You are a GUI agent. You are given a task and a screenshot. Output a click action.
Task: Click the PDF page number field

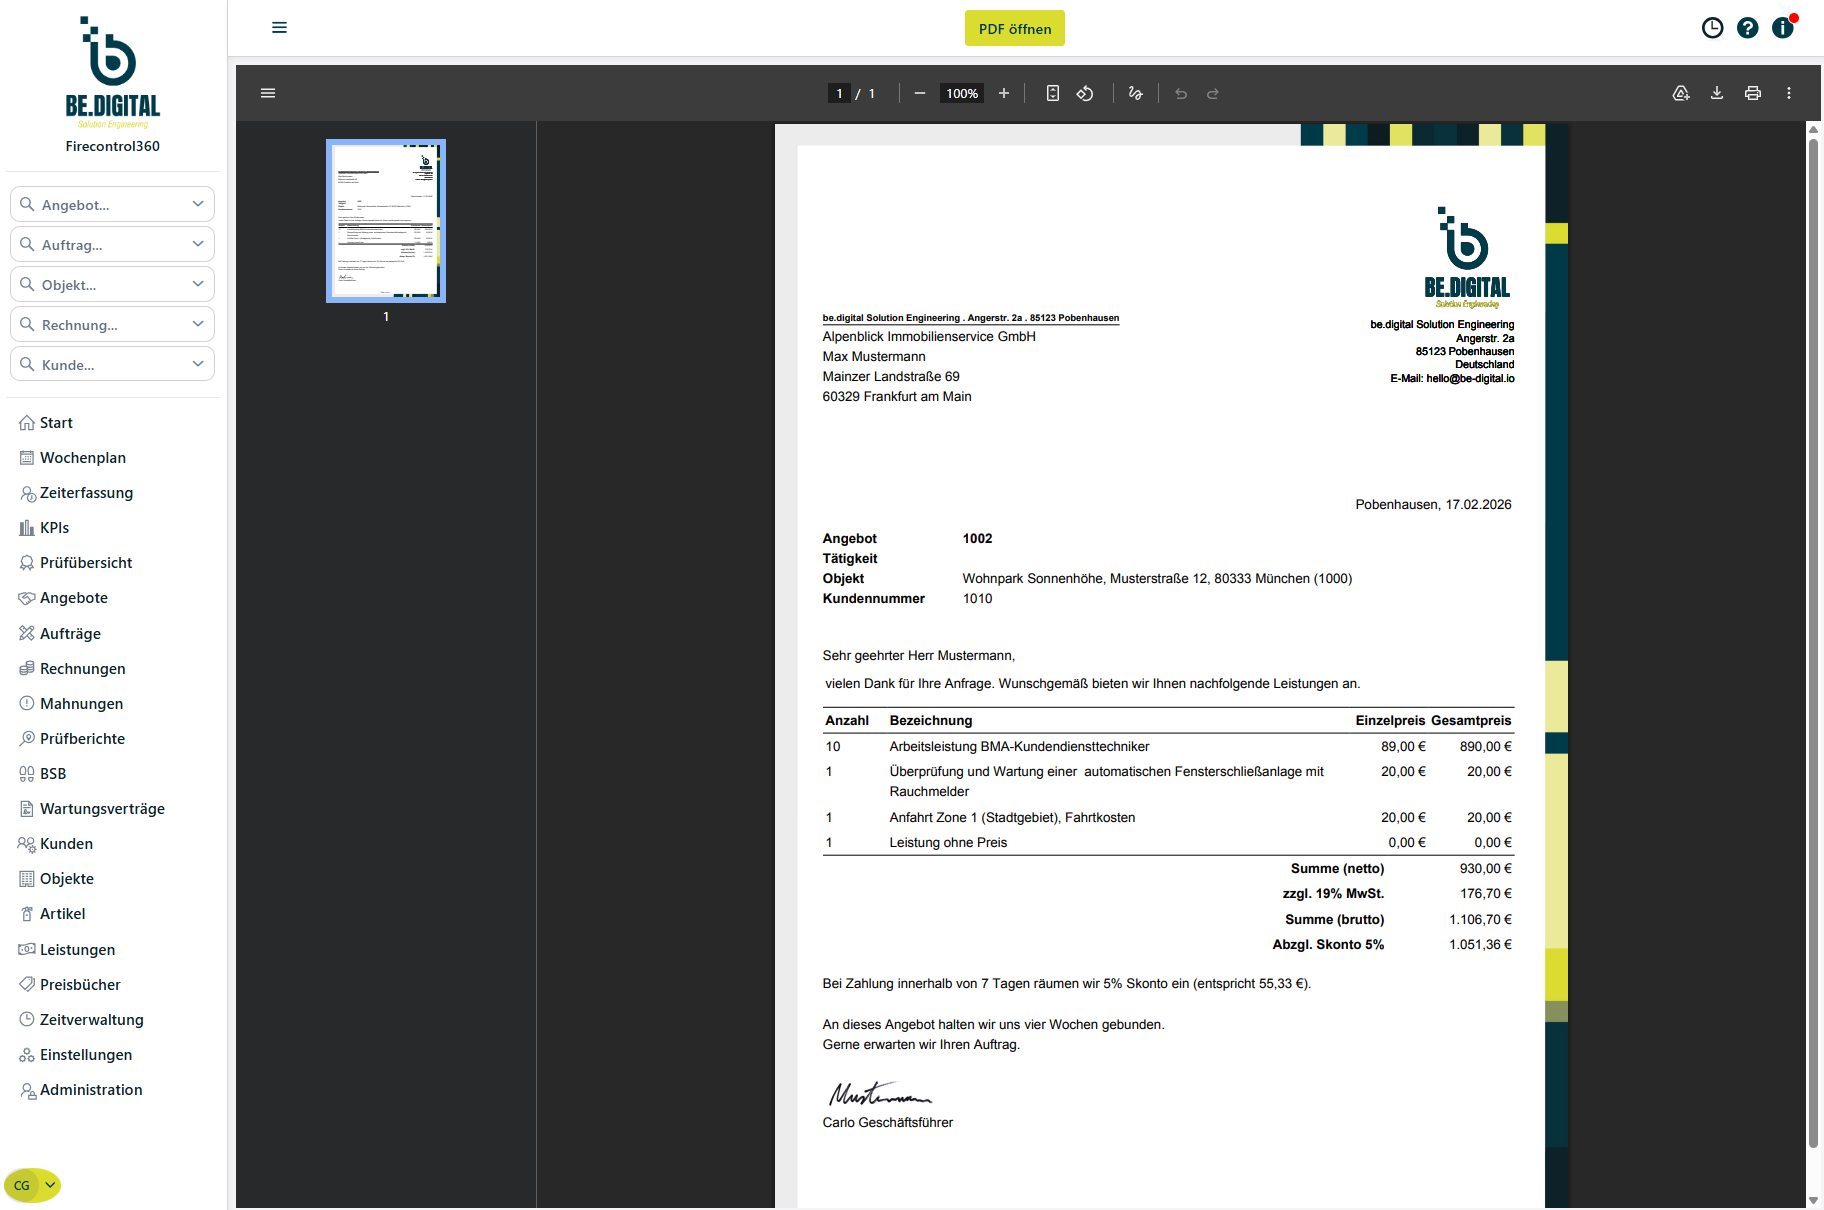[839, 93]
